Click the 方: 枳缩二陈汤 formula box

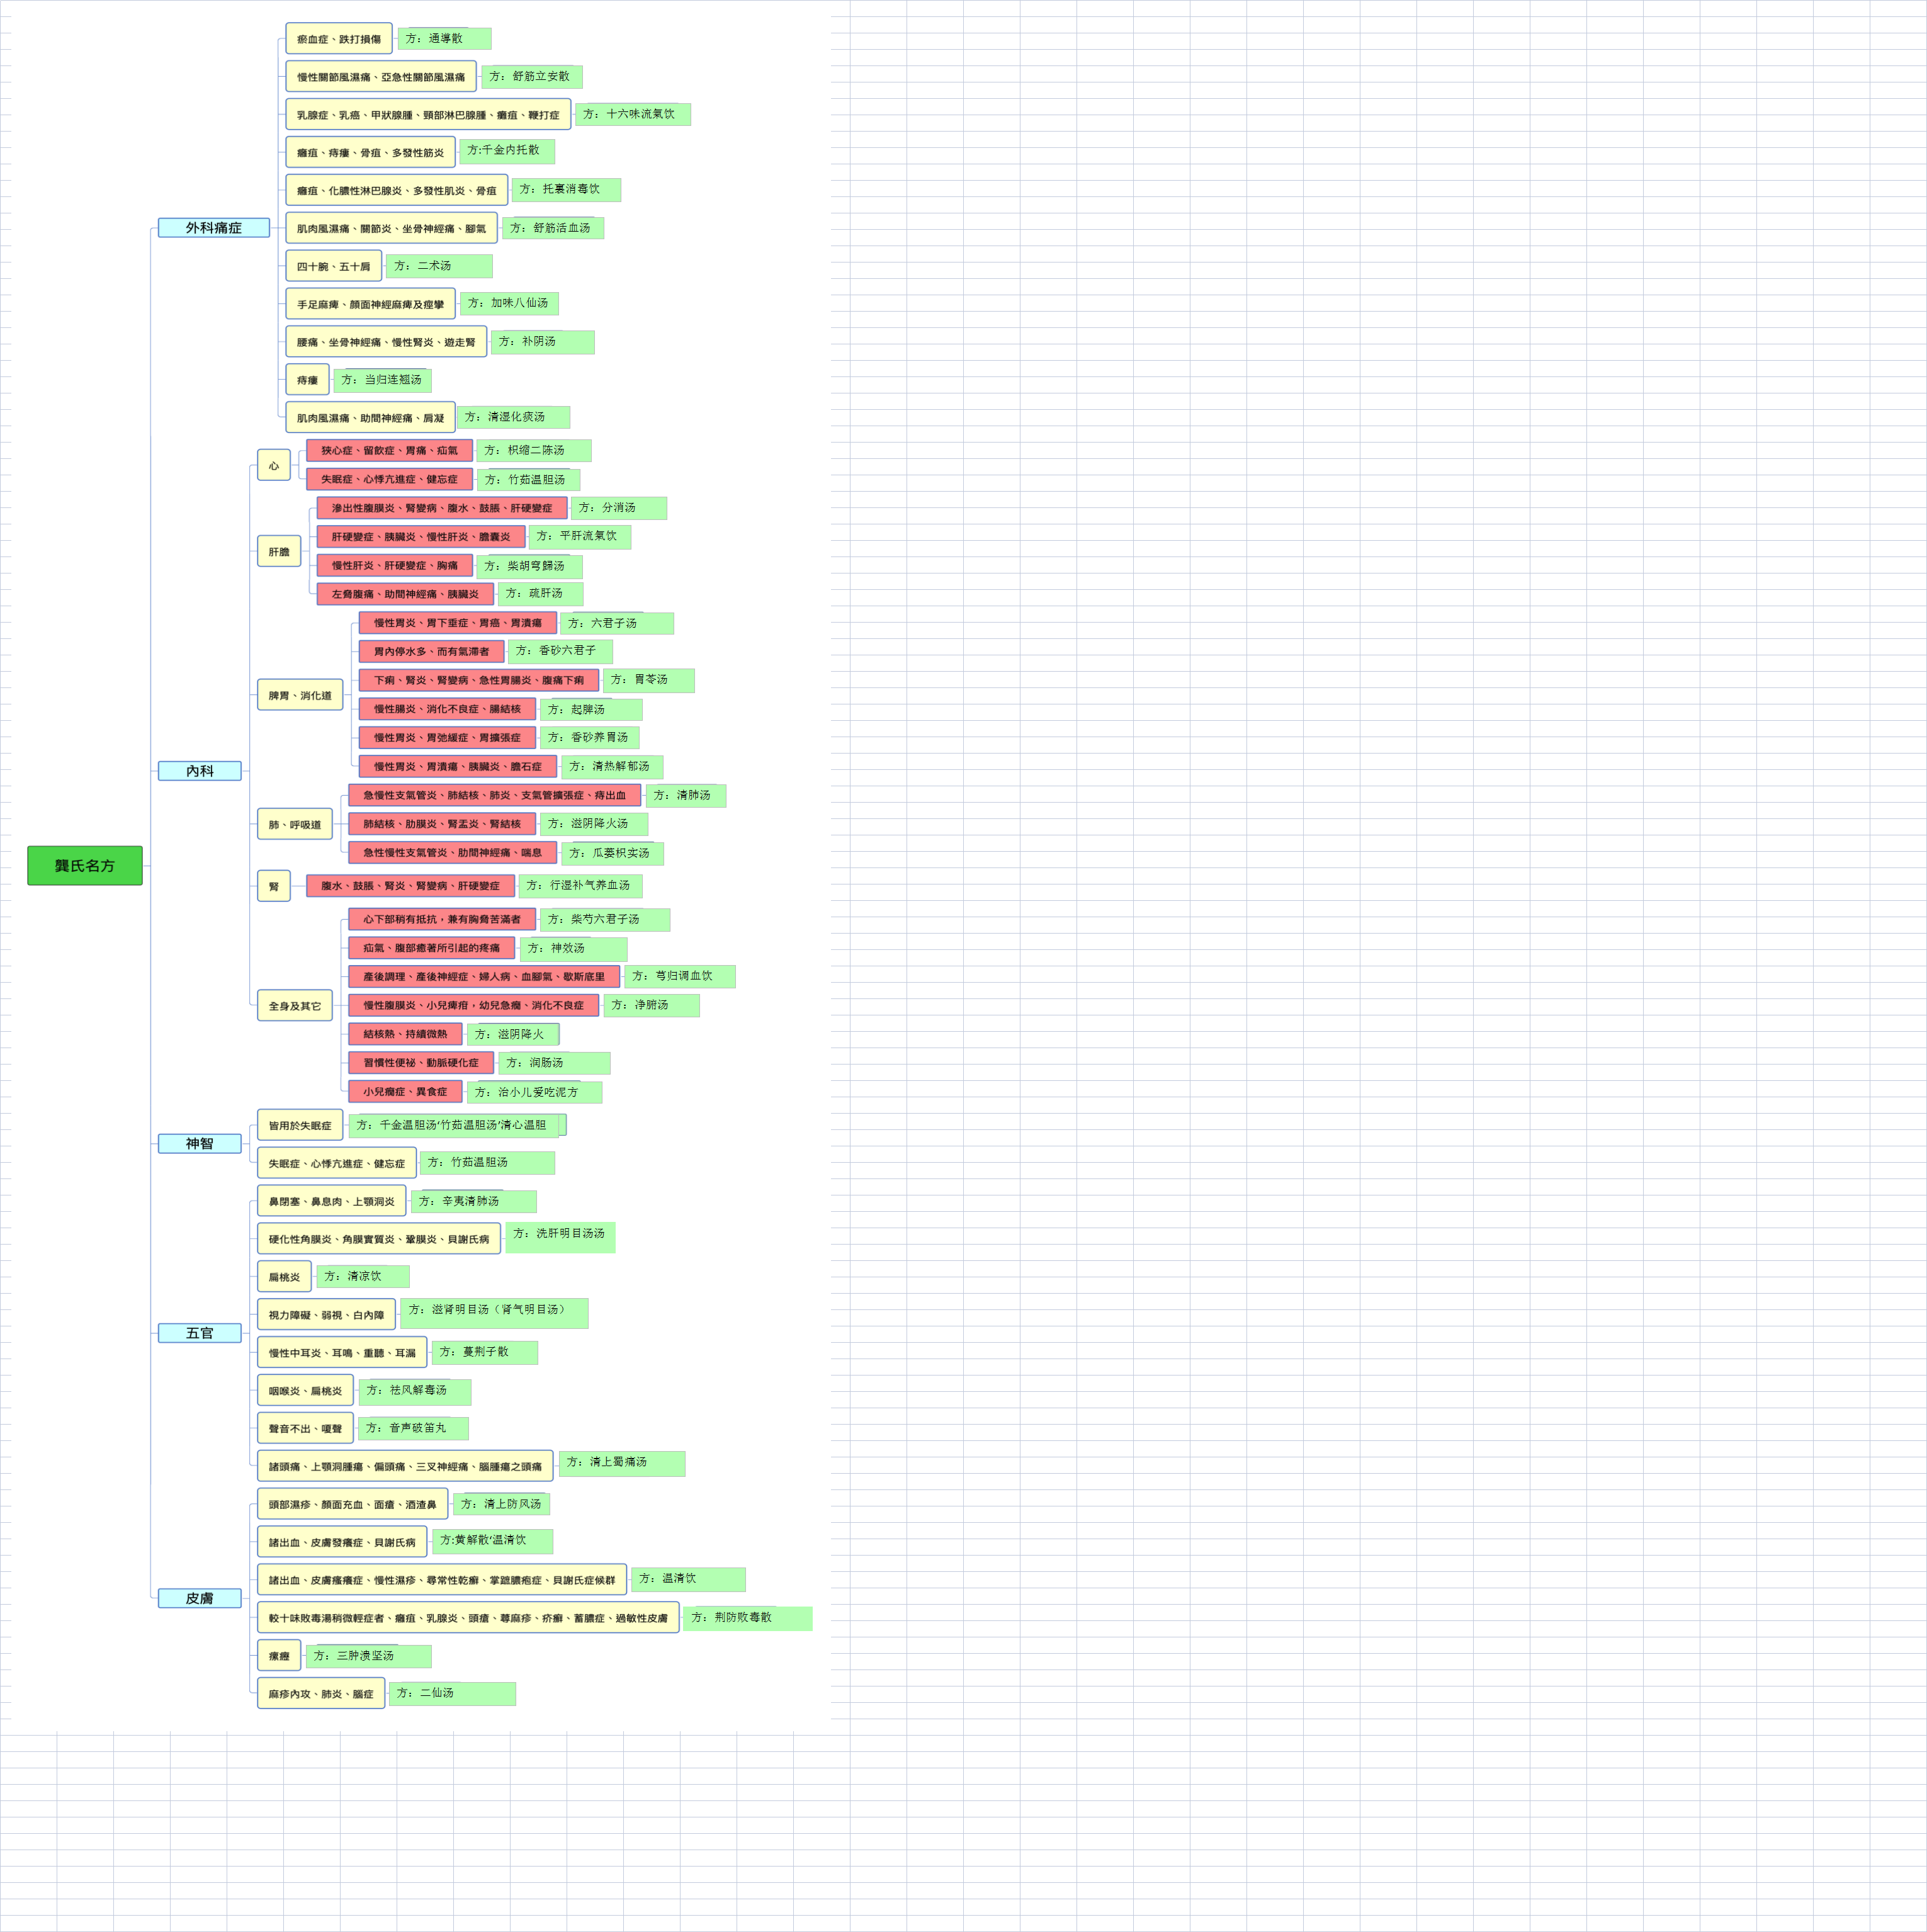tap(534, 451)
